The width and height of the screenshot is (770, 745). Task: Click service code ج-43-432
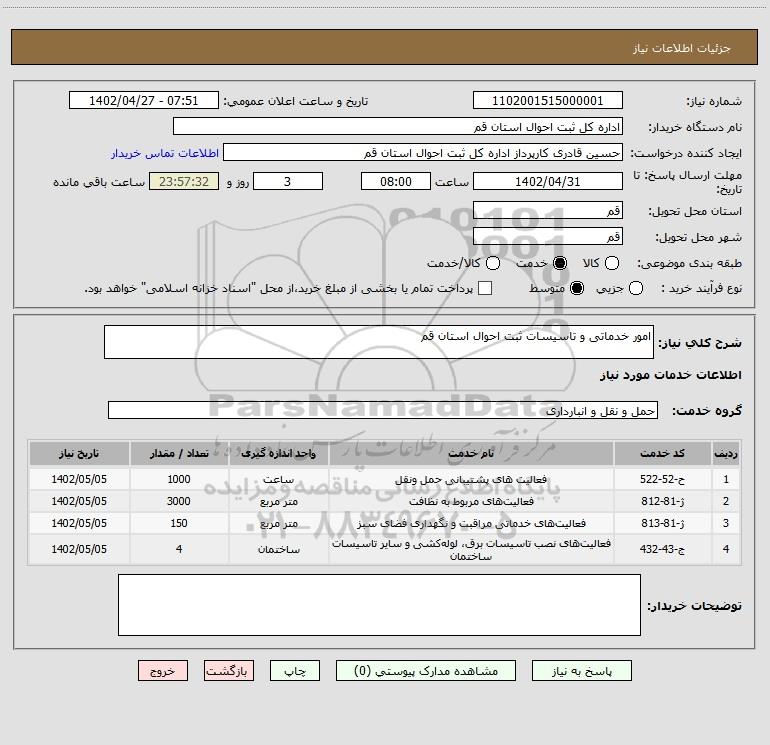(662, 549)
